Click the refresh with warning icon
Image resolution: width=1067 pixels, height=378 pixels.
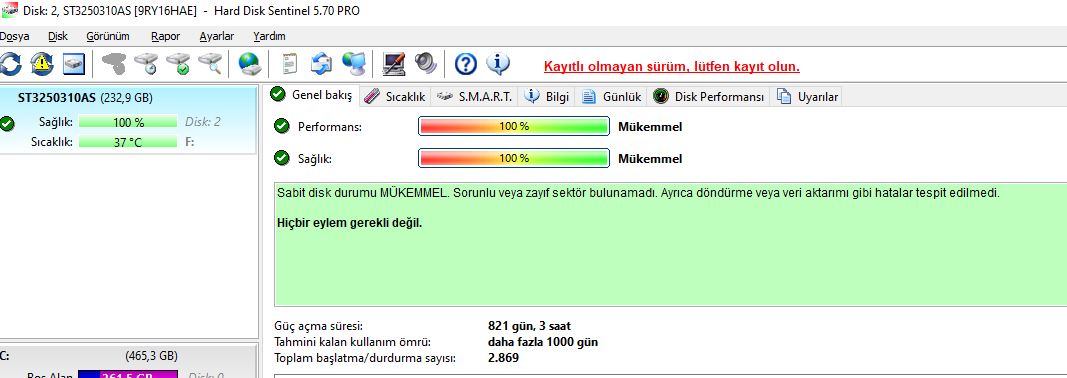click(42, 64)
